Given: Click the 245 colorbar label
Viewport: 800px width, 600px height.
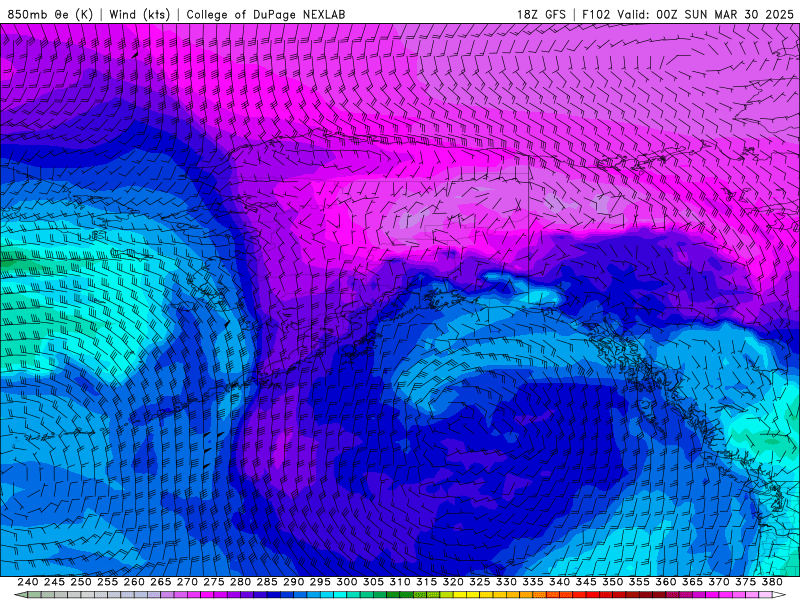Looking at the screenshot, I should click(x=54, y=582).
